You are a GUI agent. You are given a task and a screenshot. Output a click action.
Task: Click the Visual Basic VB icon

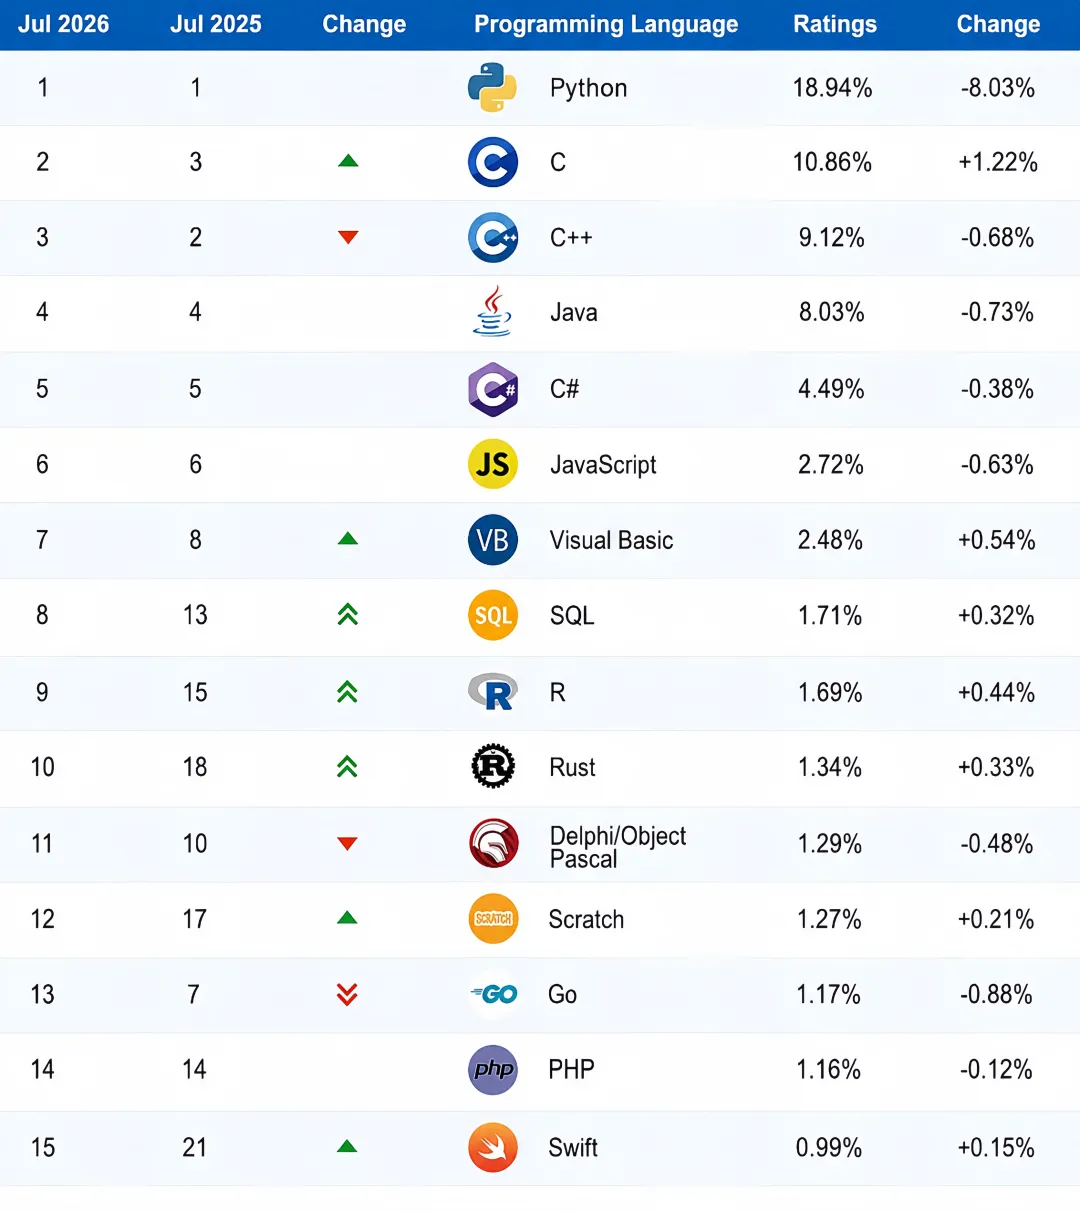tap(493, 540)
